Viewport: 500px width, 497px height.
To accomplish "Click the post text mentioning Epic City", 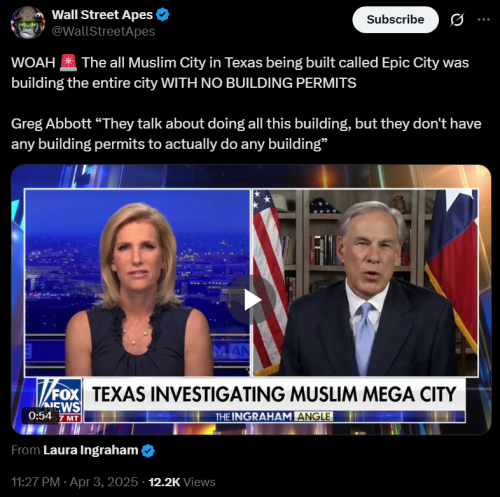I will tap(240, 73).
